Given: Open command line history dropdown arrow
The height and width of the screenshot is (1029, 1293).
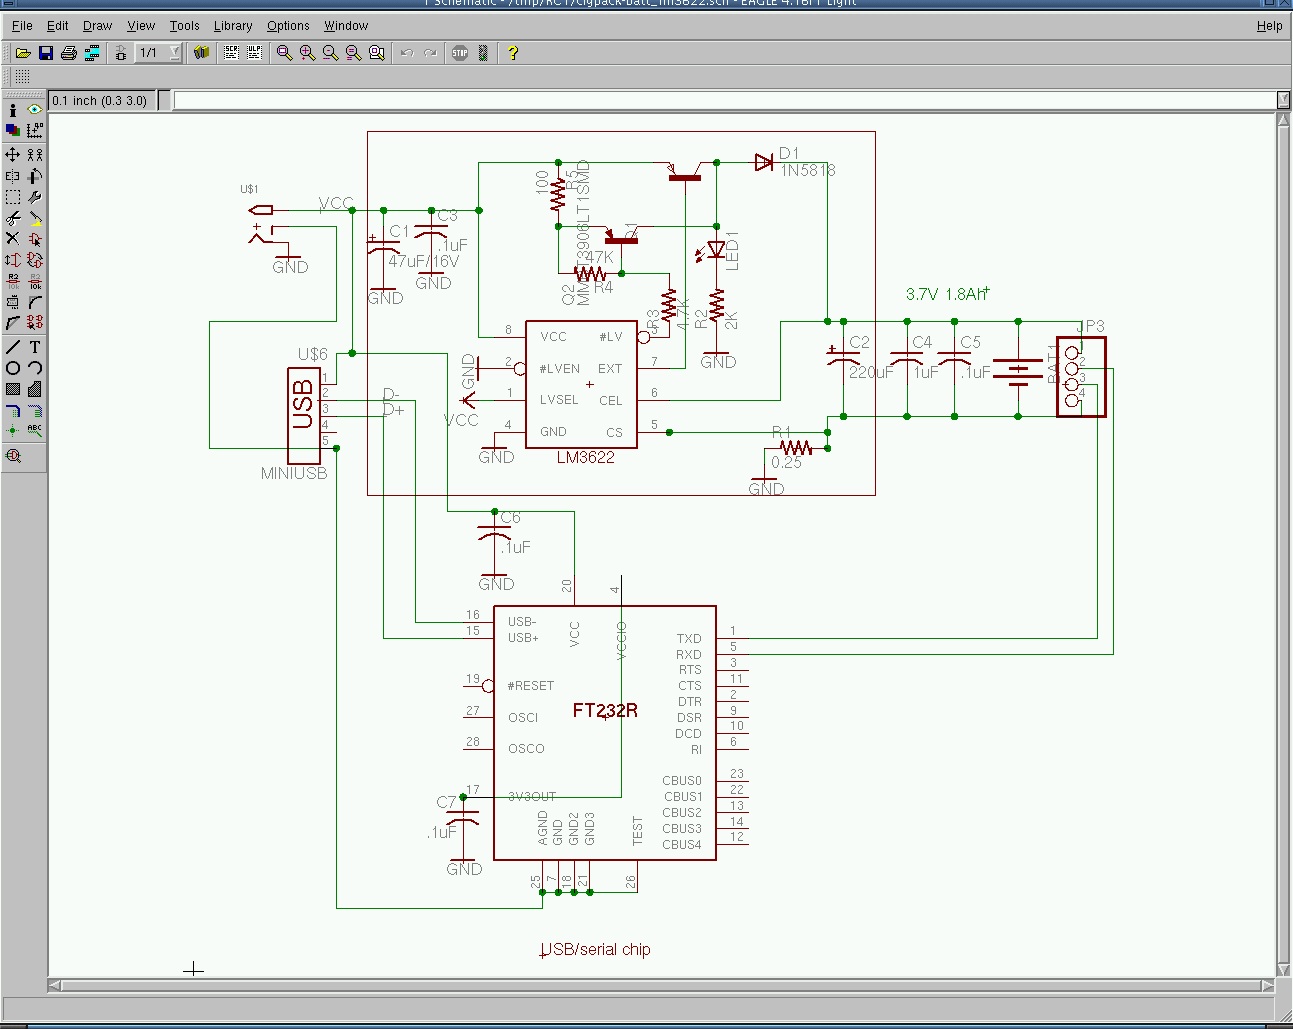Looking at the screenshot, I should click(x=1283, y=100).
